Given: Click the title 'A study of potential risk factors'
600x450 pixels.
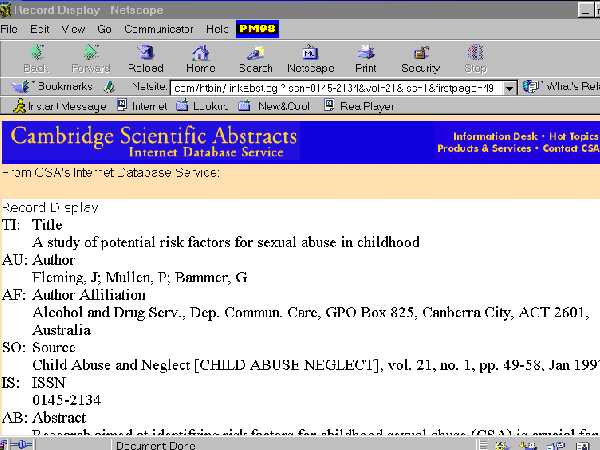Looking at the screenshot, I should tap(226, 242).
